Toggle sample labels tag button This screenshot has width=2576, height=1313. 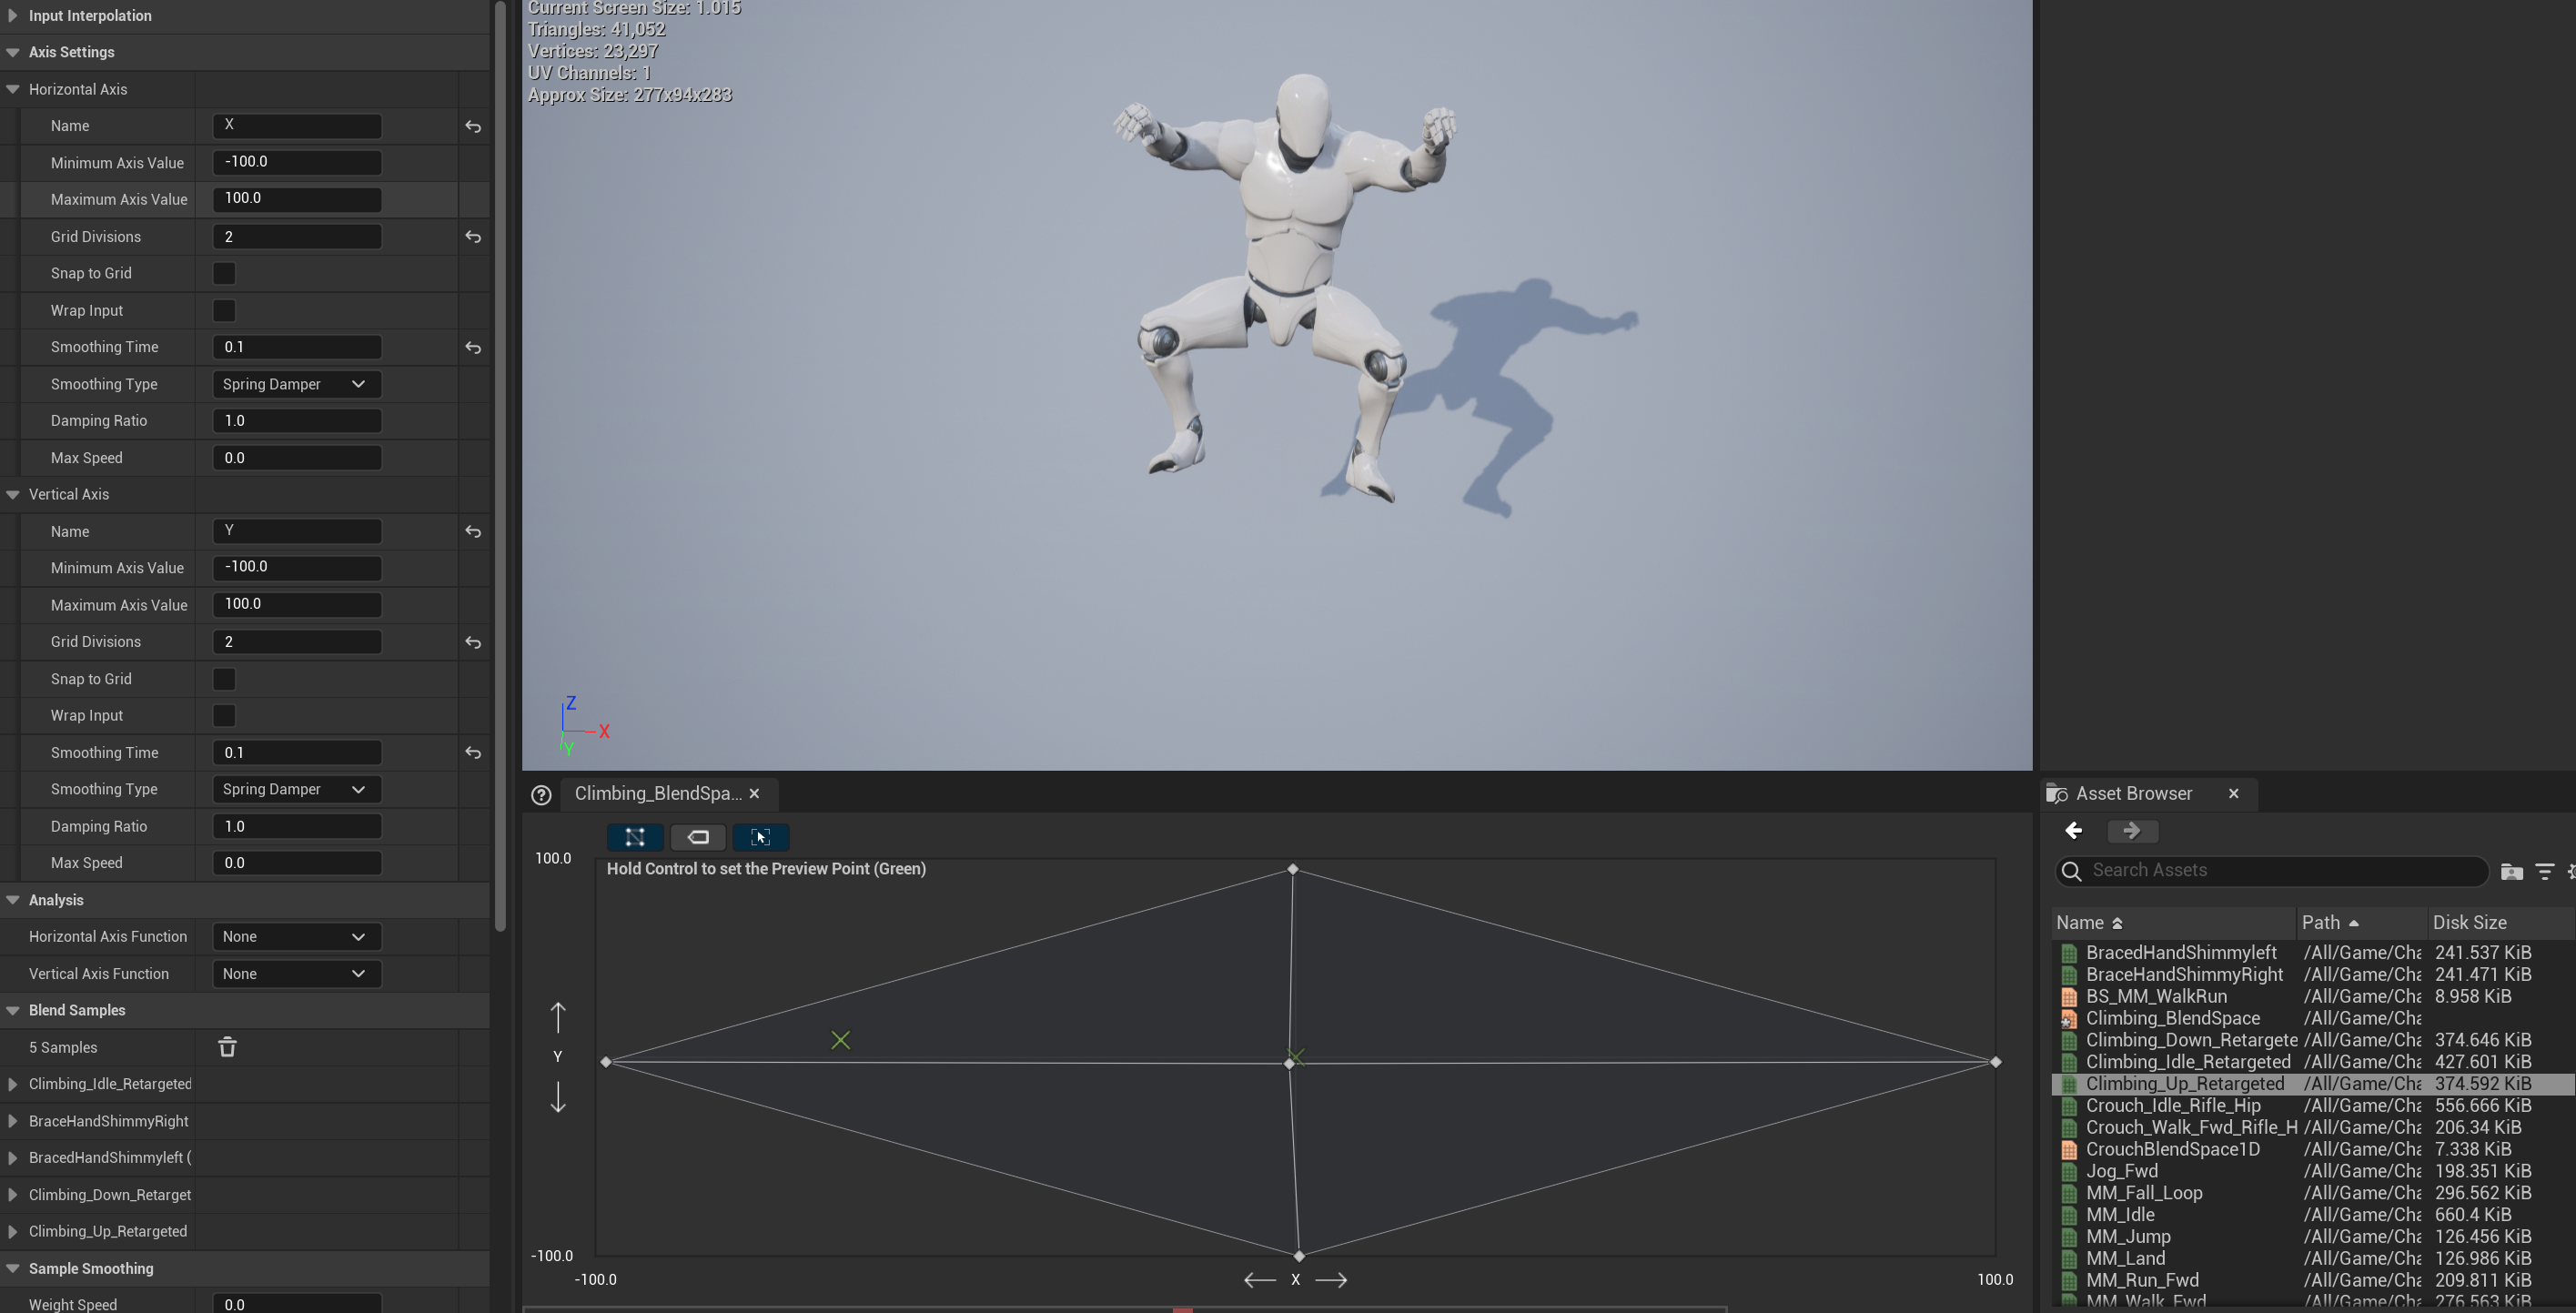point(698,837)
